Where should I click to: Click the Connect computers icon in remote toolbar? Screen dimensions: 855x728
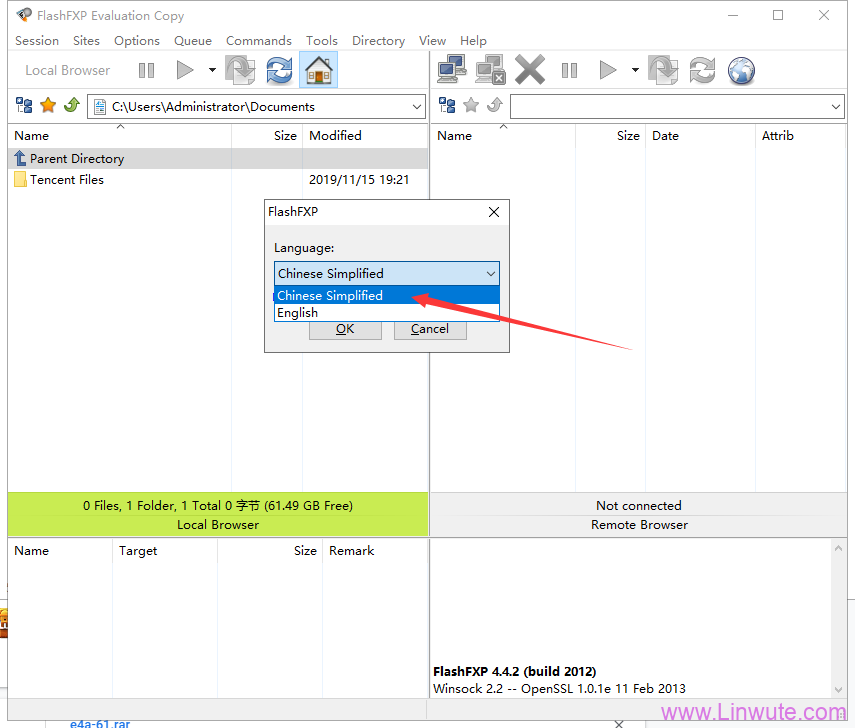[x=451, y=69]
